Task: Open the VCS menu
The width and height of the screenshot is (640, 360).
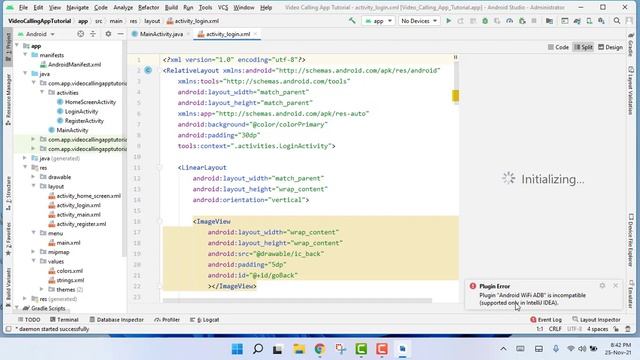Action: coord(223,7)
